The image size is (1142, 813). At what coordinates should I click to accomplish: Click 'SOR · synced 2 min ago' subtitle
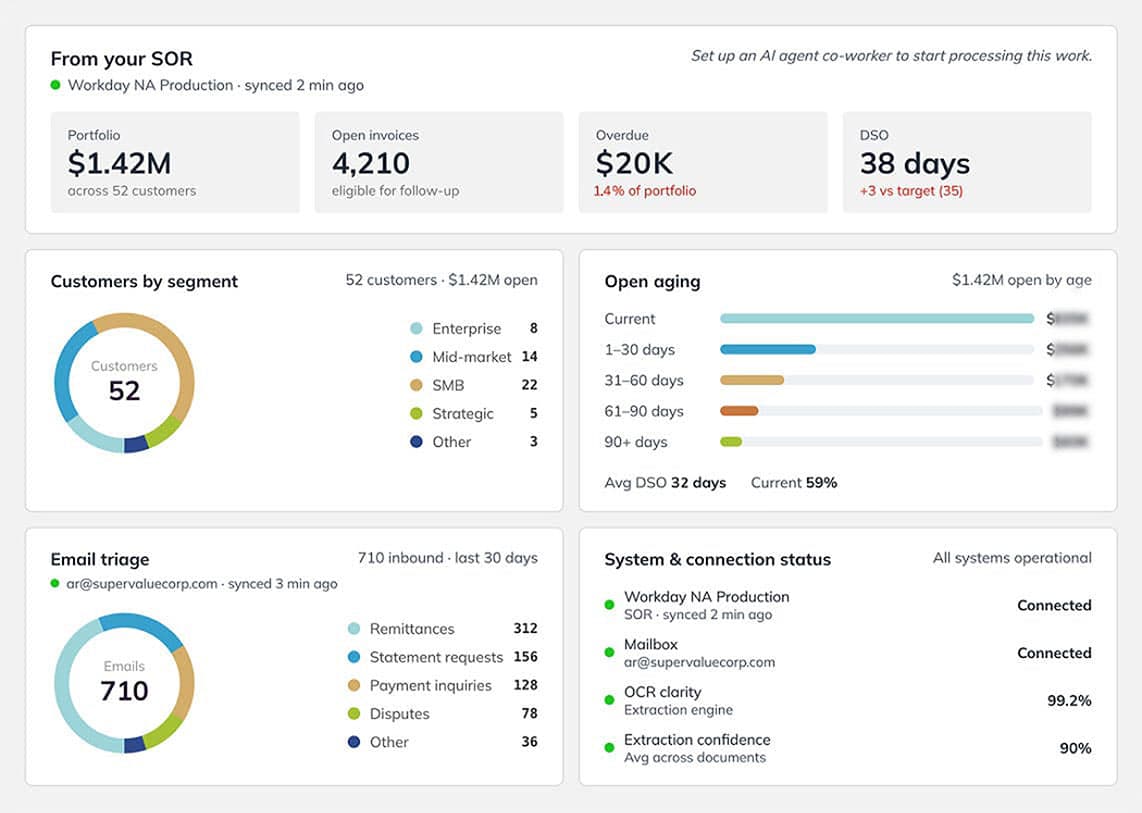698,615
